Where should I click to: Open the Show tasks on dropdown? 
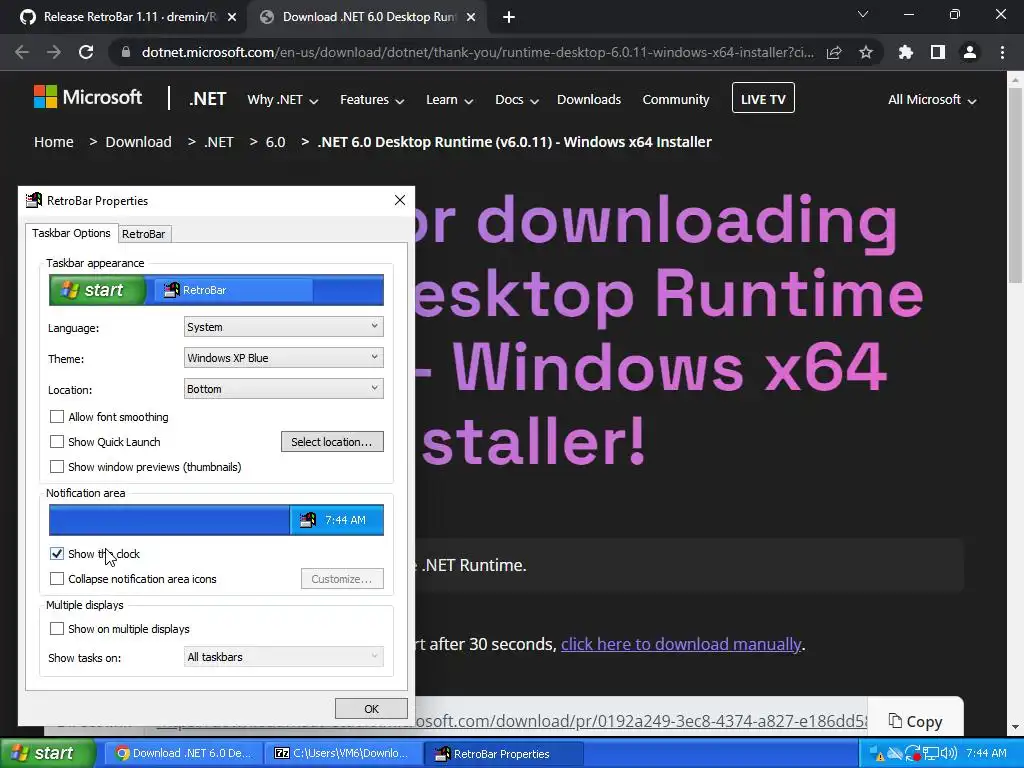283,656
